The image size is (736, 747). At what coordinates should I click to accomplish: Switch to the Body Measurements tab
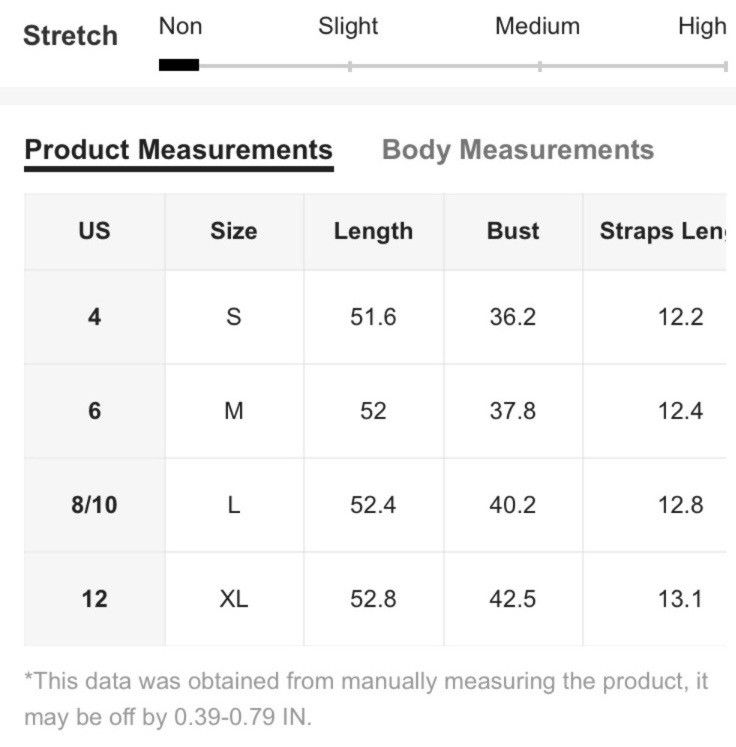pyautogui.click(x=518, y=150)
